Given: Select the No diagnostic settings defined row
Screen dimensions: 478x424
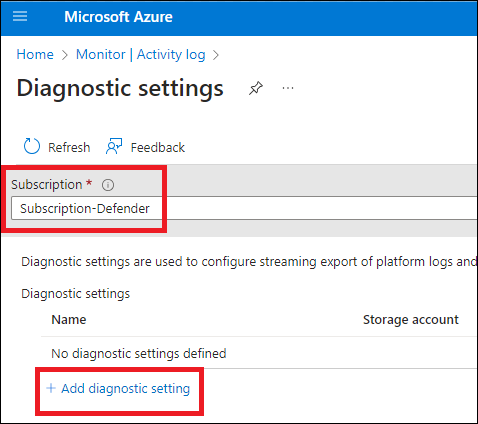Looking at the screenshot, I should click(259, 353).
